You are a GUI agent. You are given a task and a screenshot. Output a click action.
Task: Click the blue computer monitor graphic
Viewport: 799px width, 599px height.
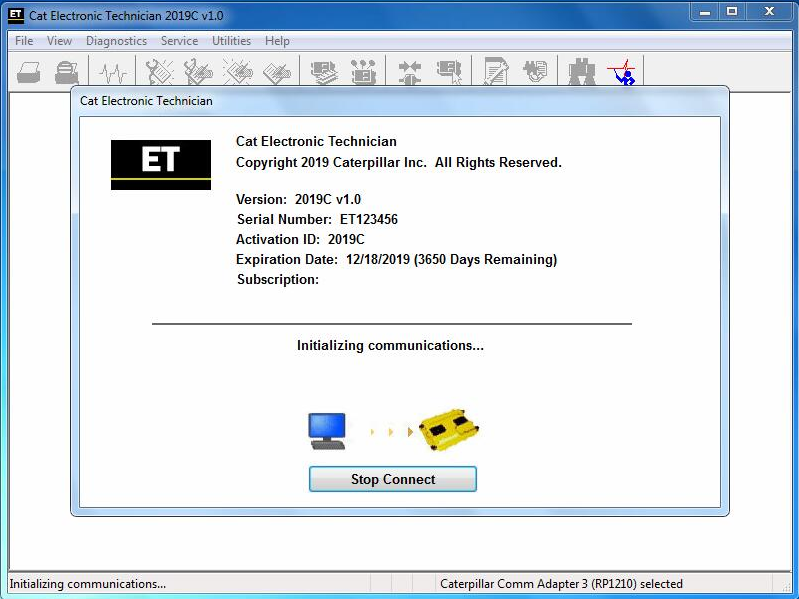327,431
